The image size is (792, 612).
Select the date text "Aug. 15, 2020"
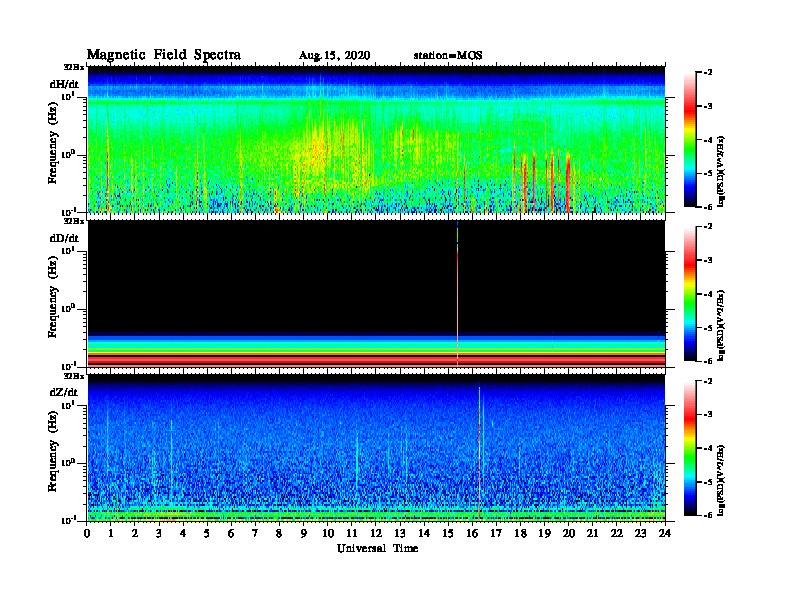334,56
